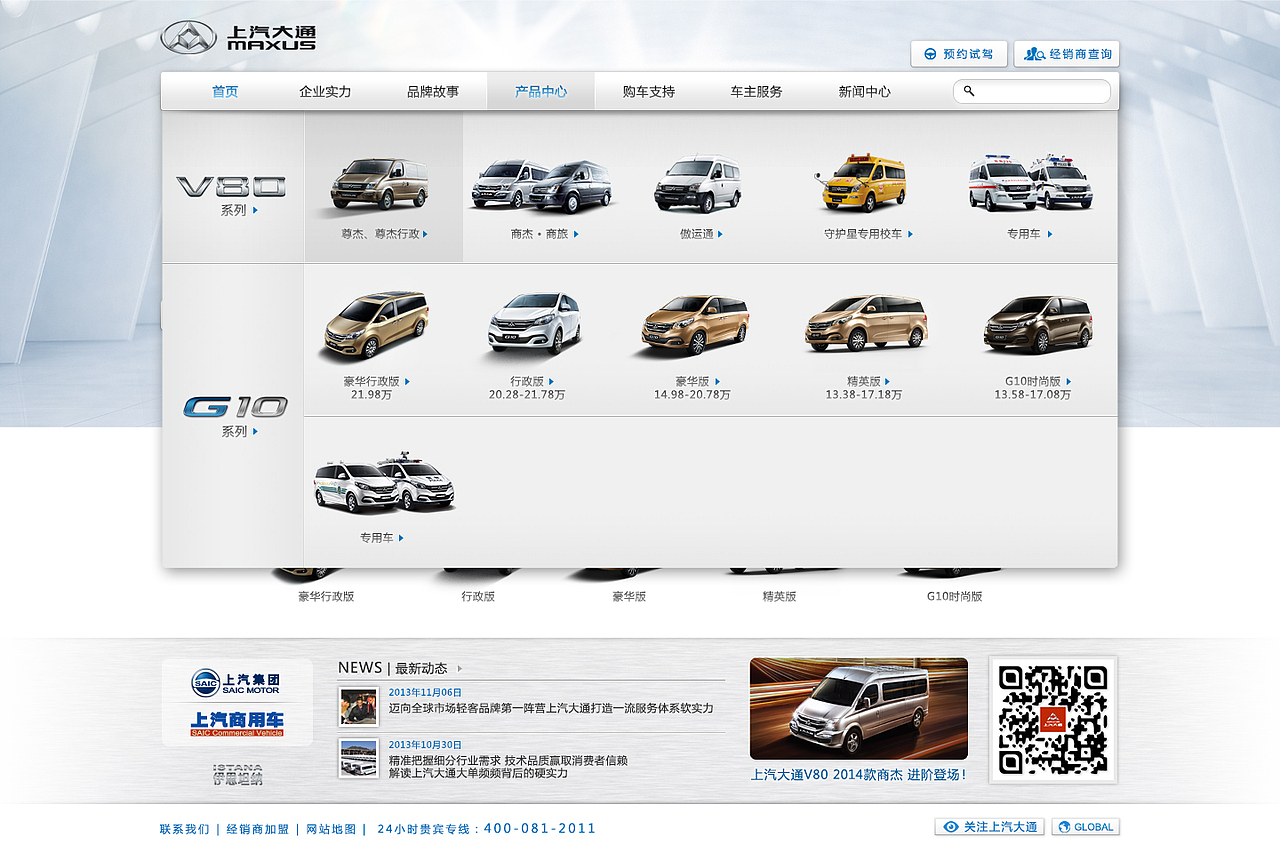
Task: Click the 经销商查询 dealer search button
Action: [x=1067, y=54]
